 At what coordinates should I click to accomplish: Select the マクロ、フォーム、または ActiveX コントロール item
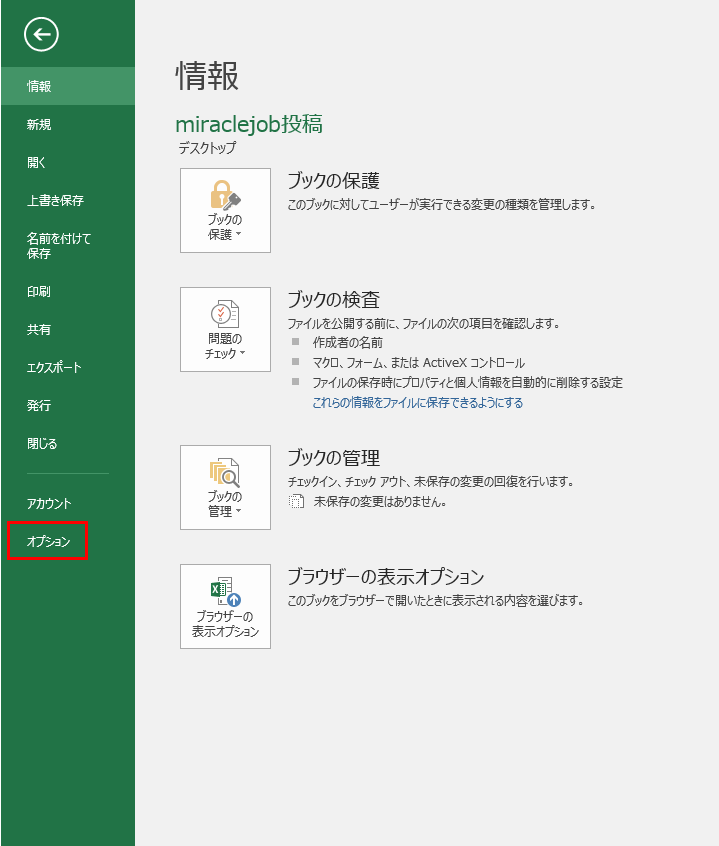(419, 363)
